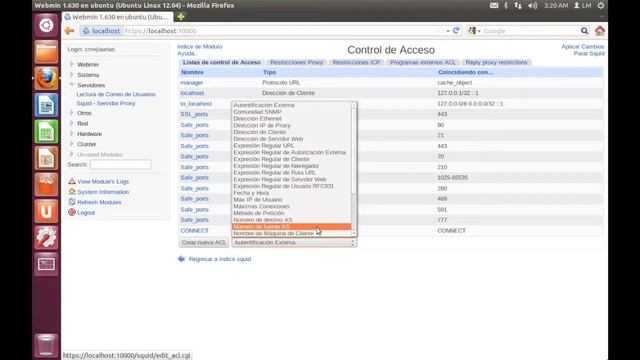Open search engine selector dropdown

pyautogui.click(x=475, y=31)
